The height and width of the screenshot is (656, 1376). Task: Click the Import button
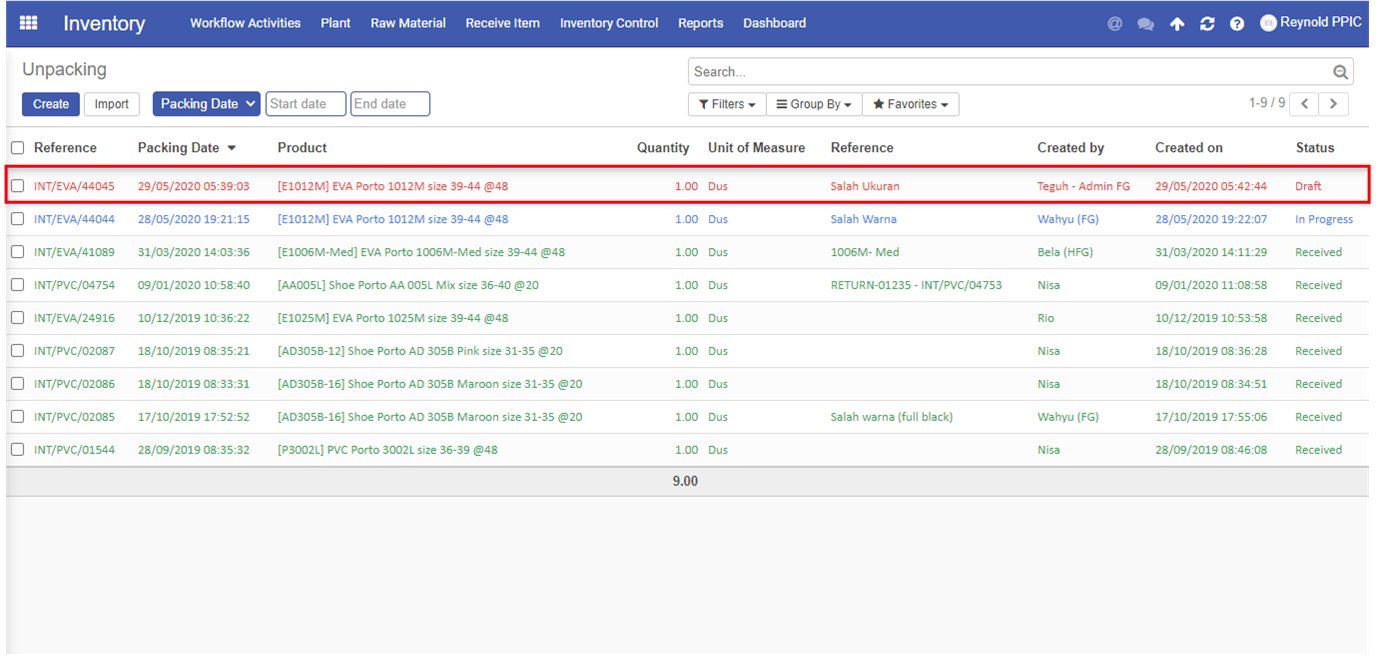112,104
